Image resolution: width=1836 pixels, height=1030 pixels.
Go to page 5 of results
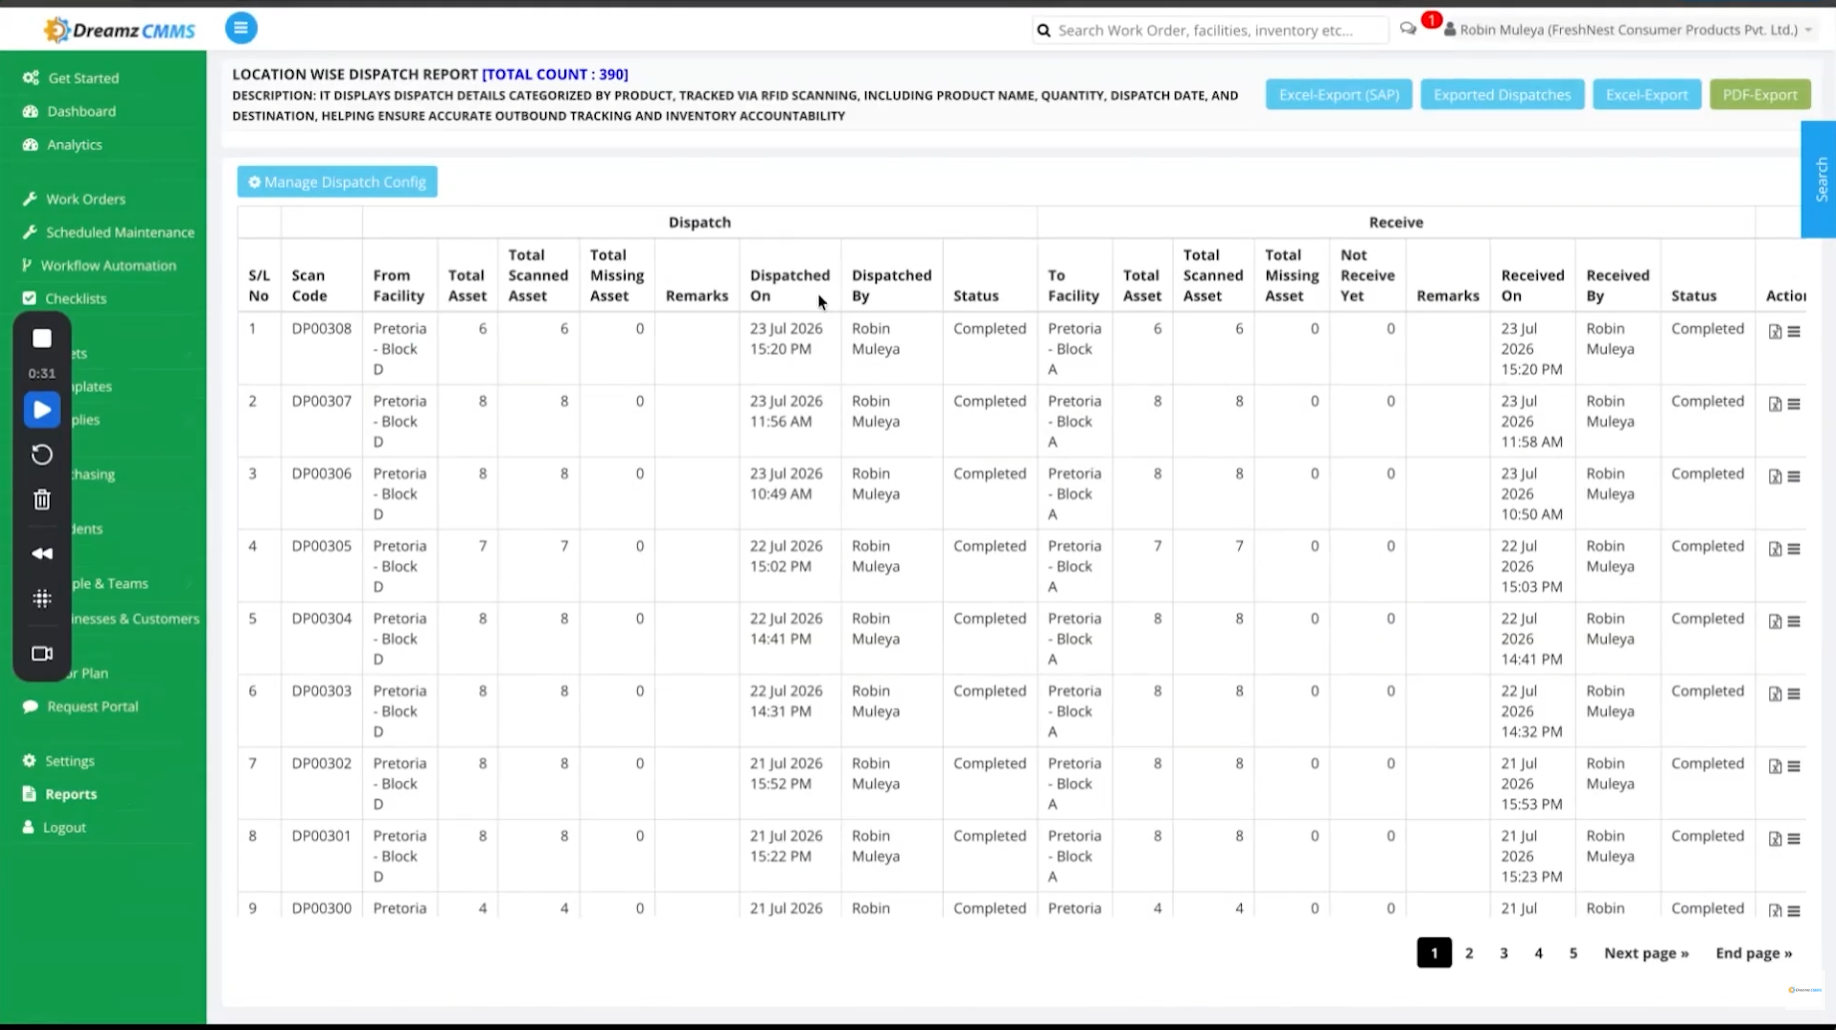point(1573,953)
